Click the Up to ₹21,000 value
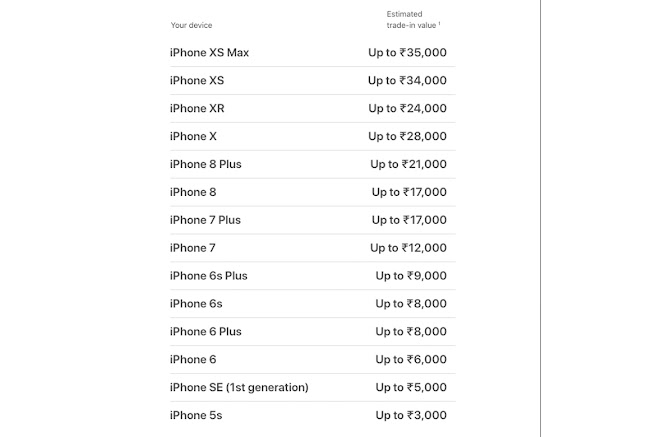The image size is (656, 437). point(408,164)
